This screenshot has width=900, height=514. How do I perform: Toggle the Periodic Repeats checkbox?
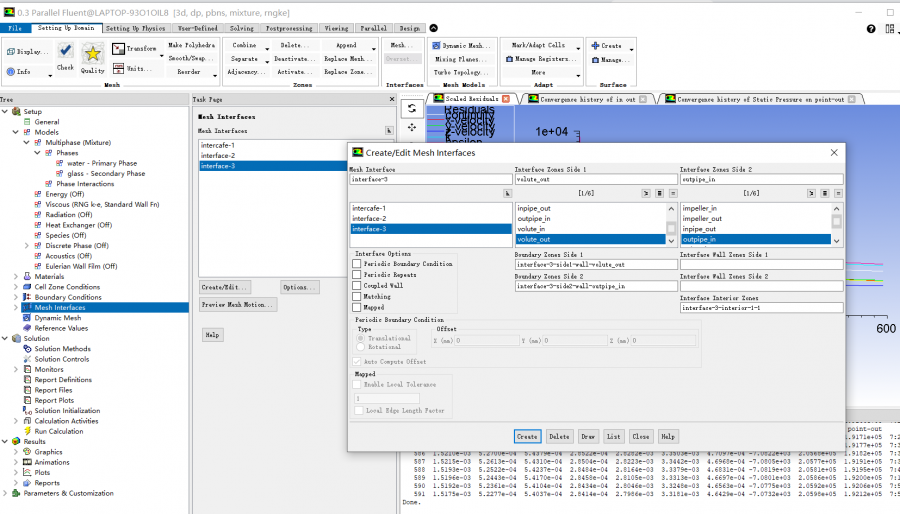[357, 275]
